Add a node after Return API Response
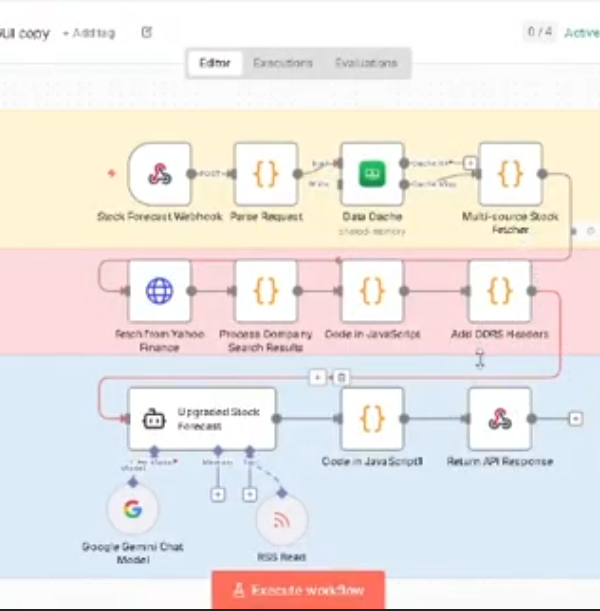The height and width of the screenshot is (611, 600). click(575, 419)
